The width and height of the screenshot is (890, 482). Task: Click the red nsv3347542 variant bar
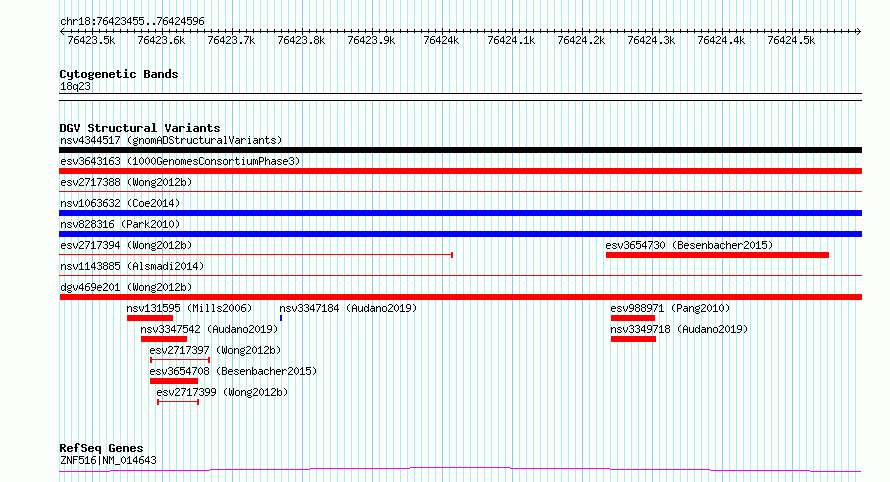(x=164, y=339)
